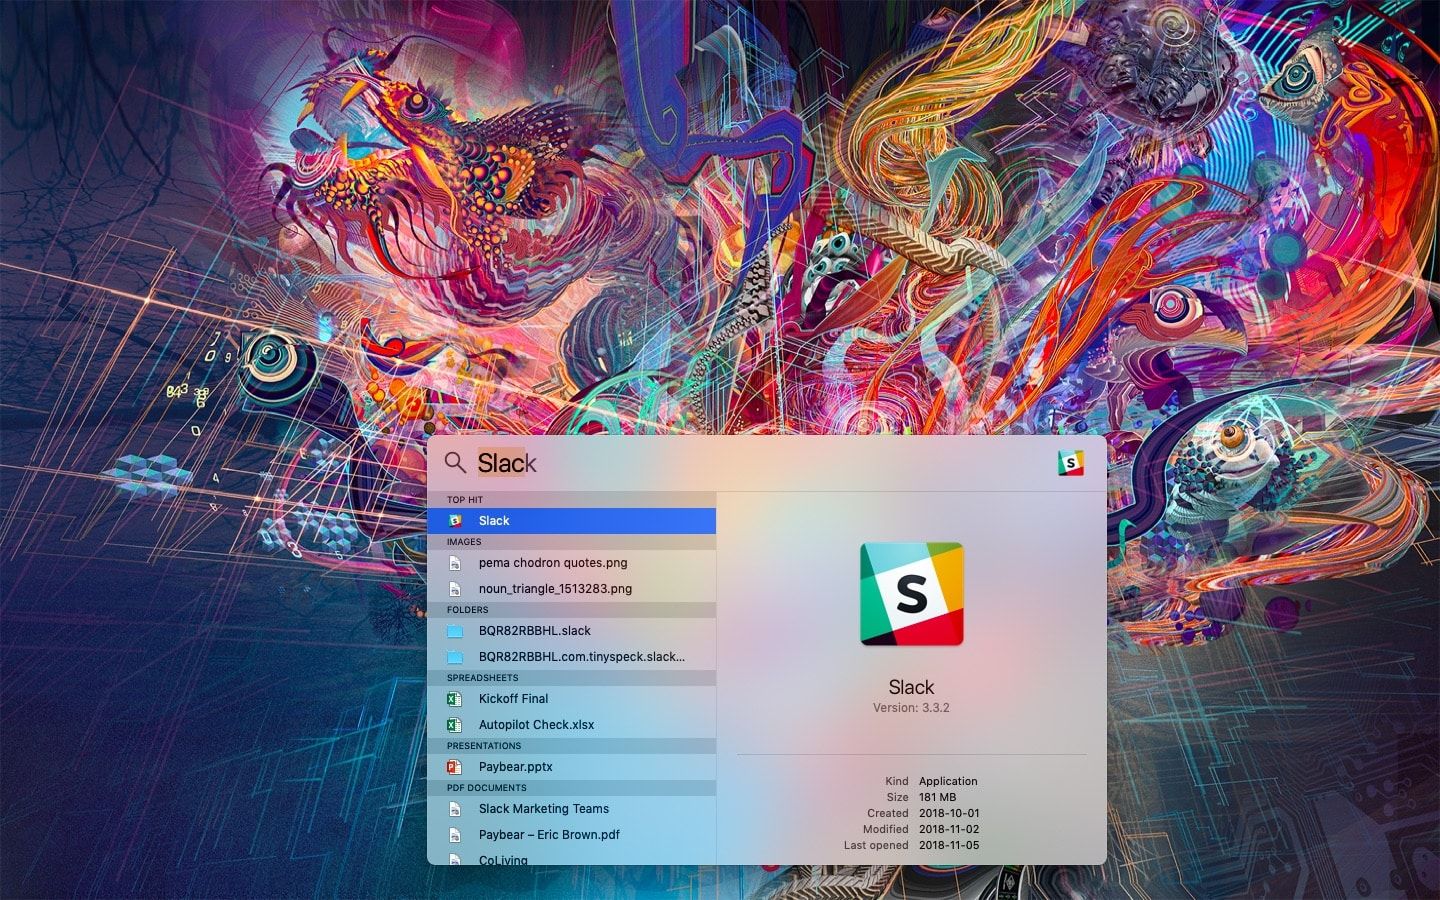Viewport: 1440px width, 900px height.
Task: Click the Slack app icon in top hit row
Action: (x=454, y=521)
